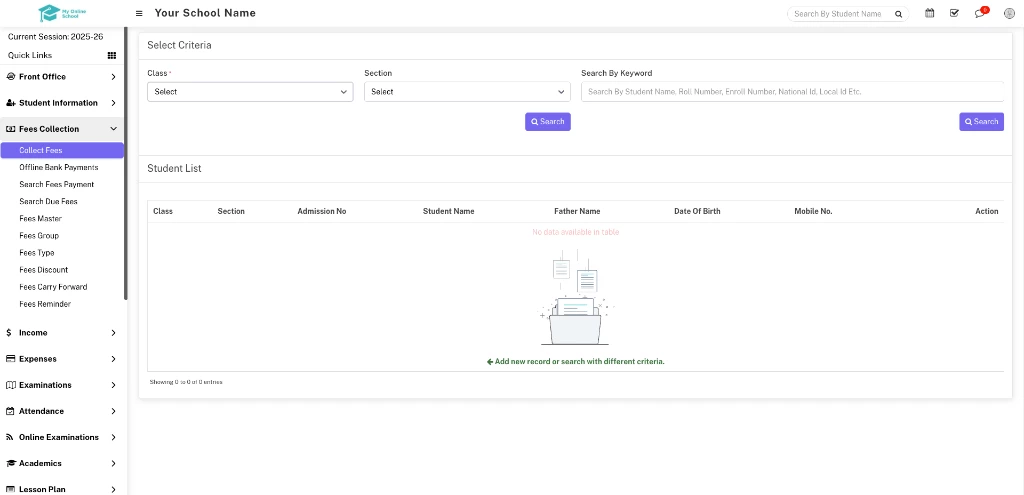
Task: Click the Your School Name title
Action: [x=205, y=13]
